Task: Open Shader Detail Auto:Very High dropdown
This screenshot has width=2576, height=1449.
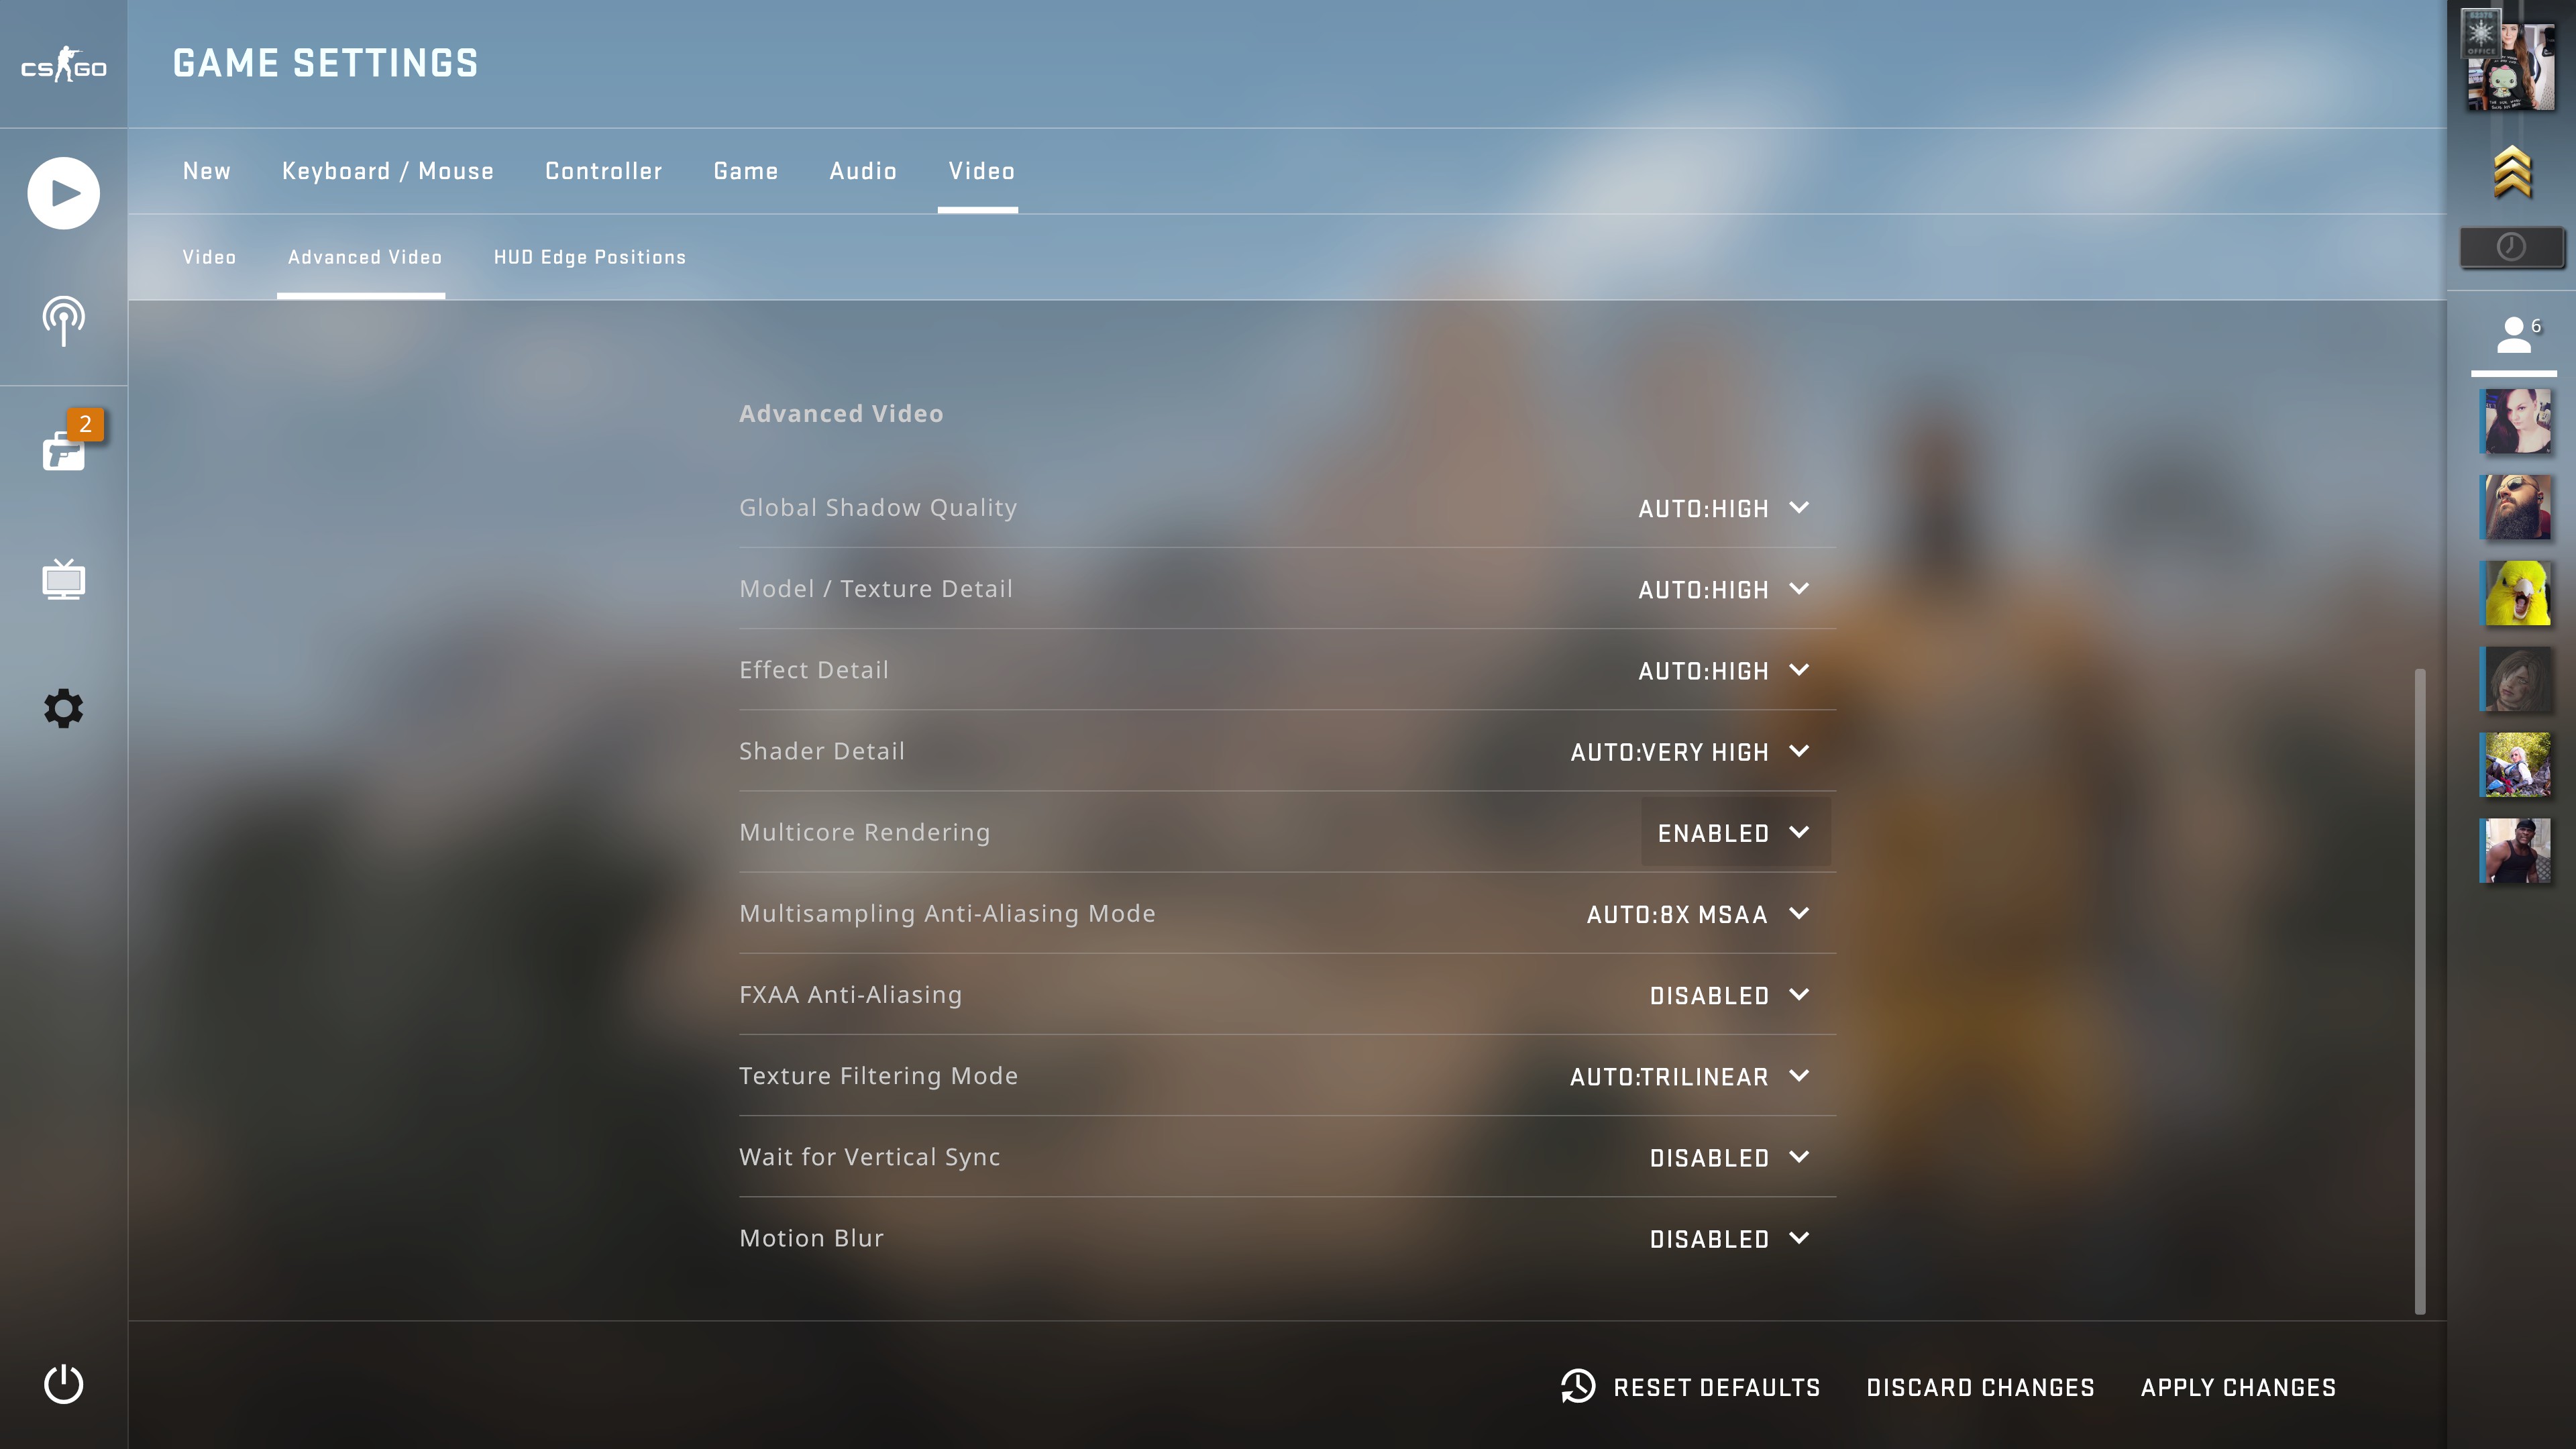Action: pyautogui.click(x=1688, y=752)
